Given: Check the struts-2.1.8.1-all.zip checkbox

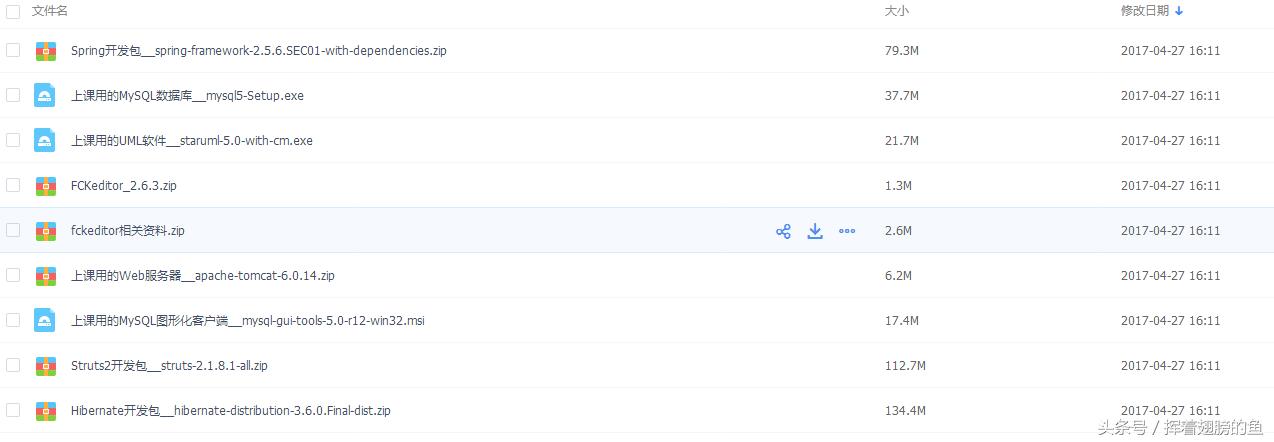Looking at the screenshot, I should click(x=13, y=365).
